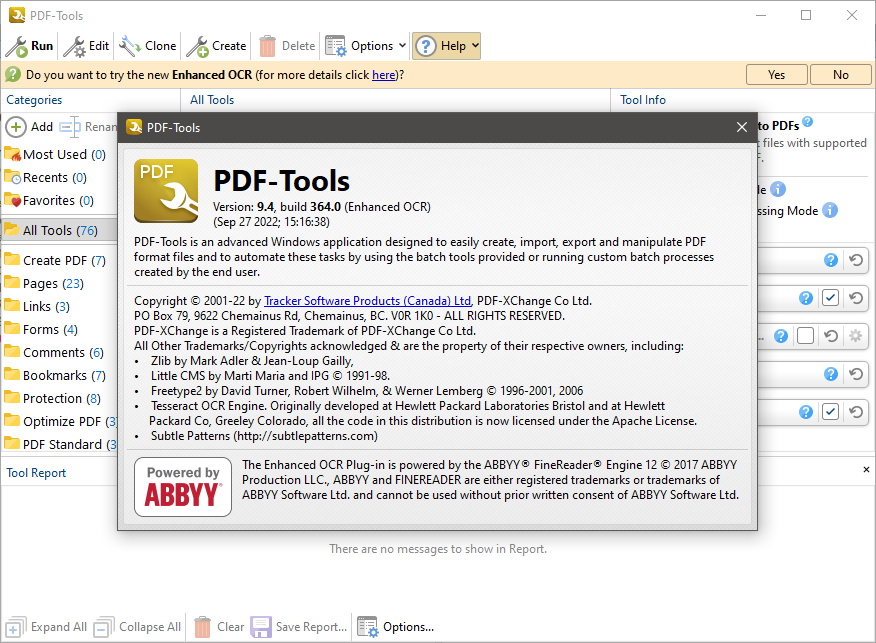This screenshot has width=876, height=643.
Task: Open the PDF Standard category
Action: point(60,444)
